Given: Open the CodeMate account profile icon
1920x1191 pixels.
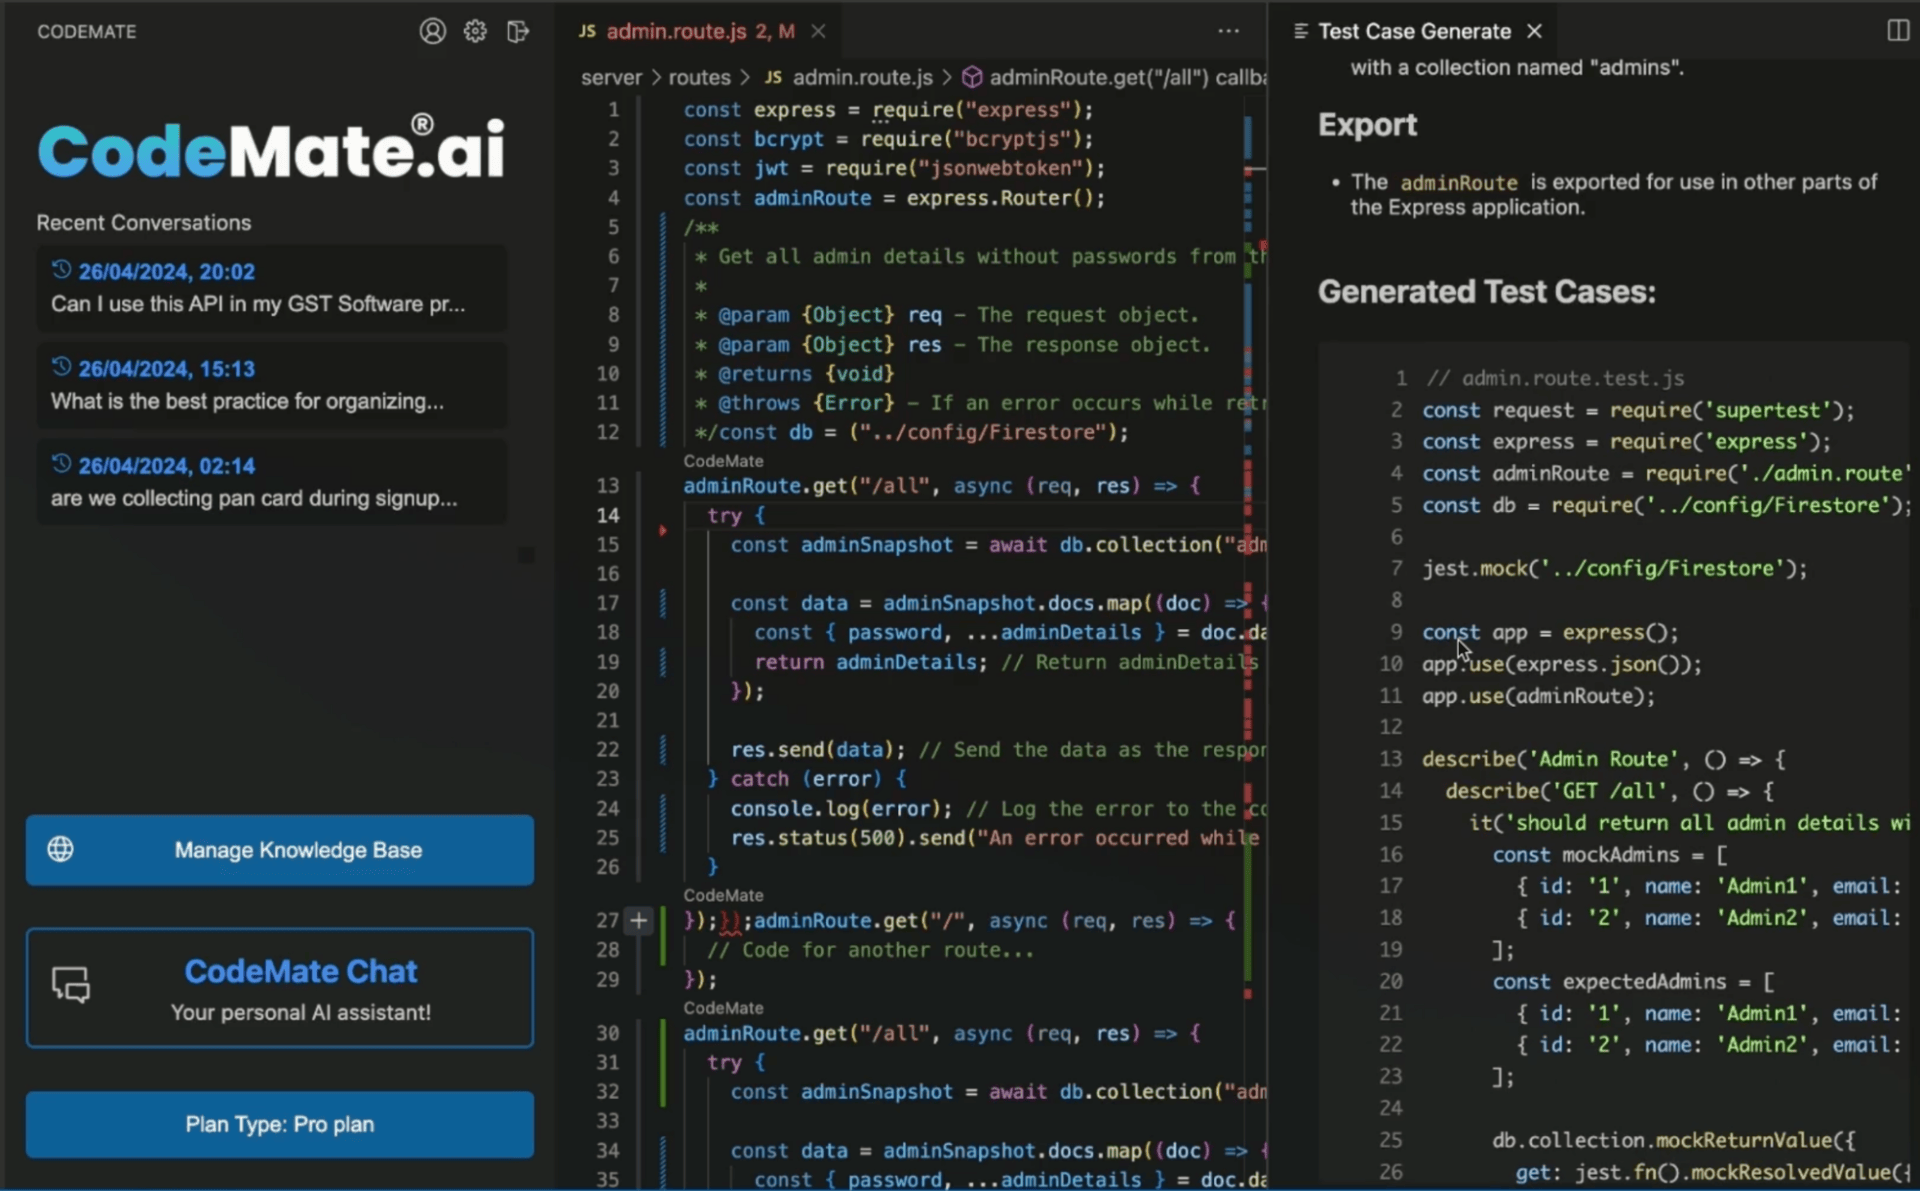Looking at the screenshot, I should [432, 31].
